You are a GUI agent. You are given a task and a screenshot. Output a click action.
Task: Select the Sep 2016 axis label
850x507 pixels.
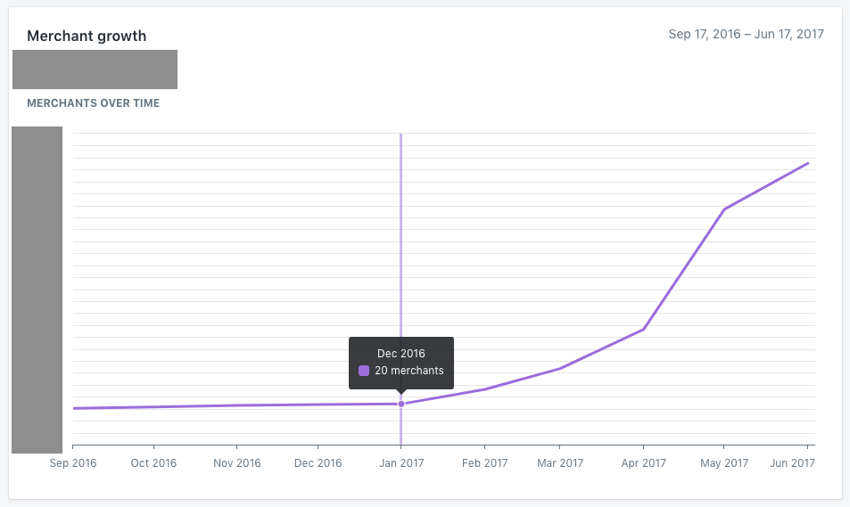click(73, 463)
